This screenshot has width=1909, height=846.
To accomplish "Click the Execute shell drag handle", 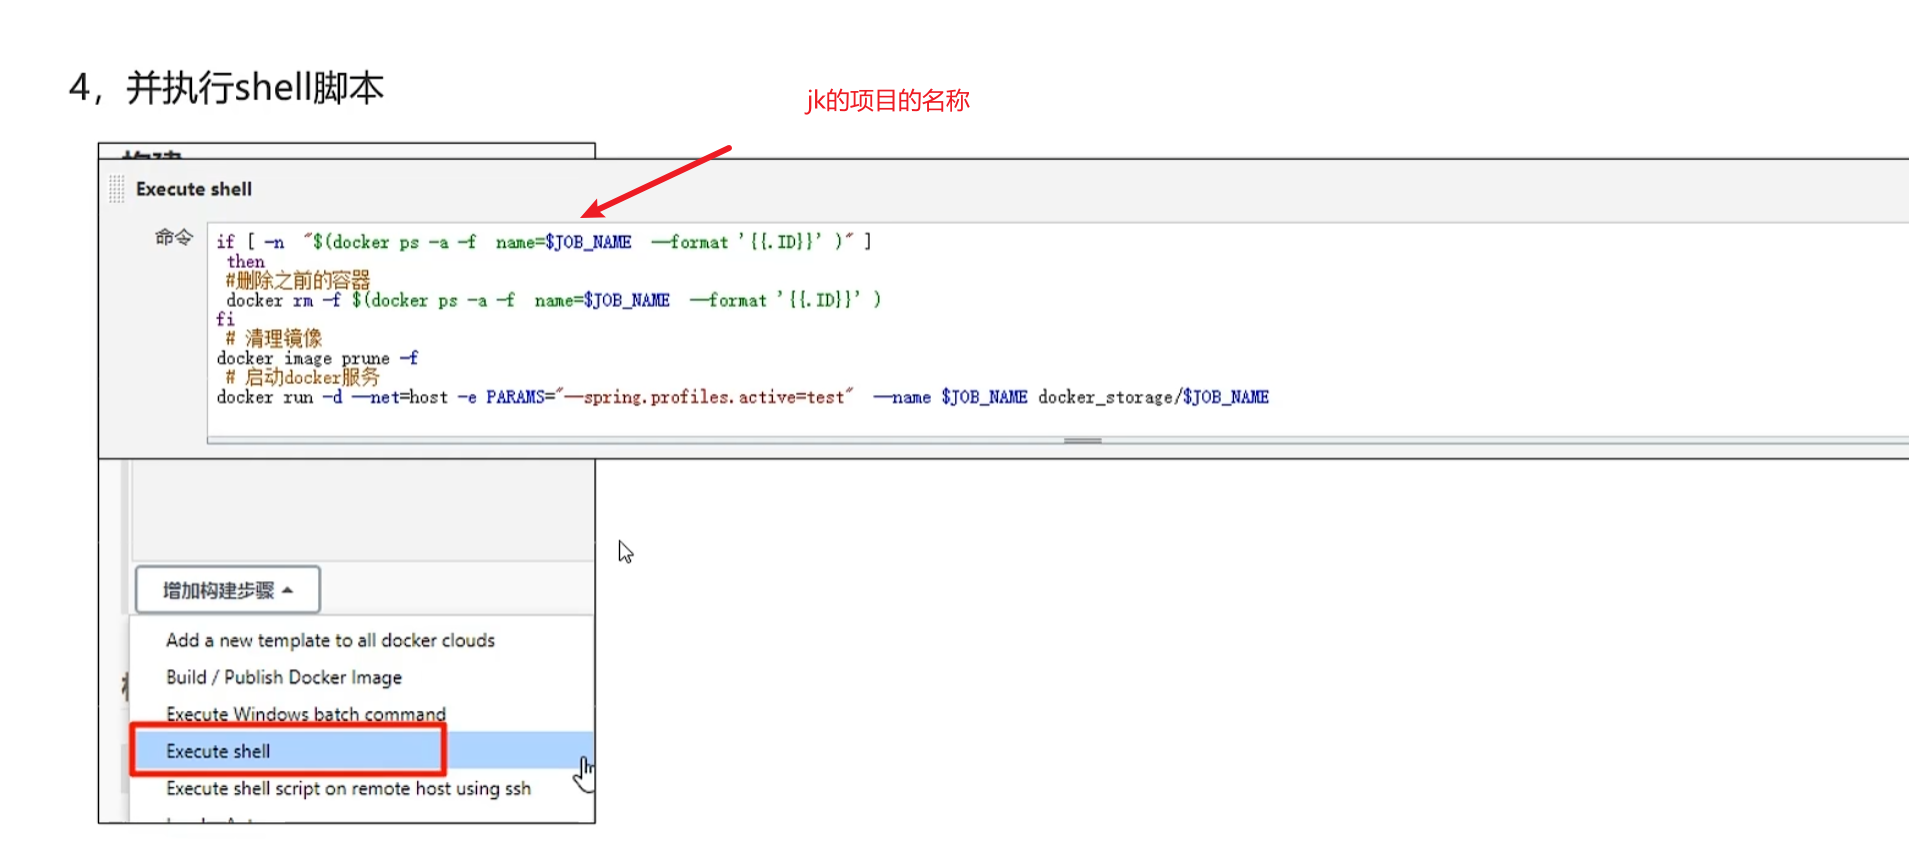I will (x=117, y=189).
